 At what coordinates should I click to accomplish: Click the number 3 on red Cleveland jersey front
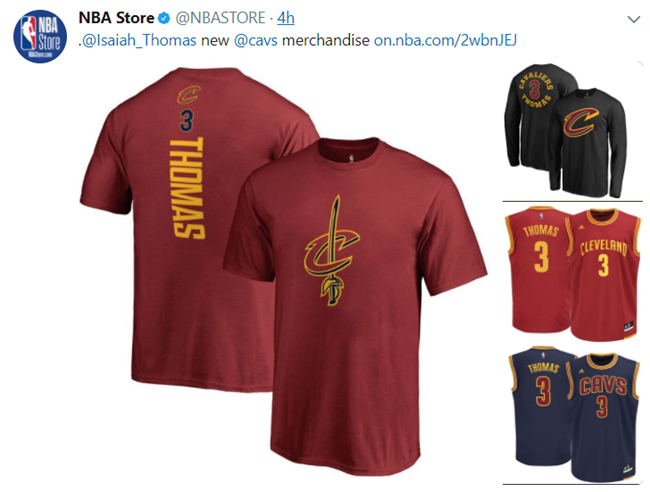pos(604,265)
